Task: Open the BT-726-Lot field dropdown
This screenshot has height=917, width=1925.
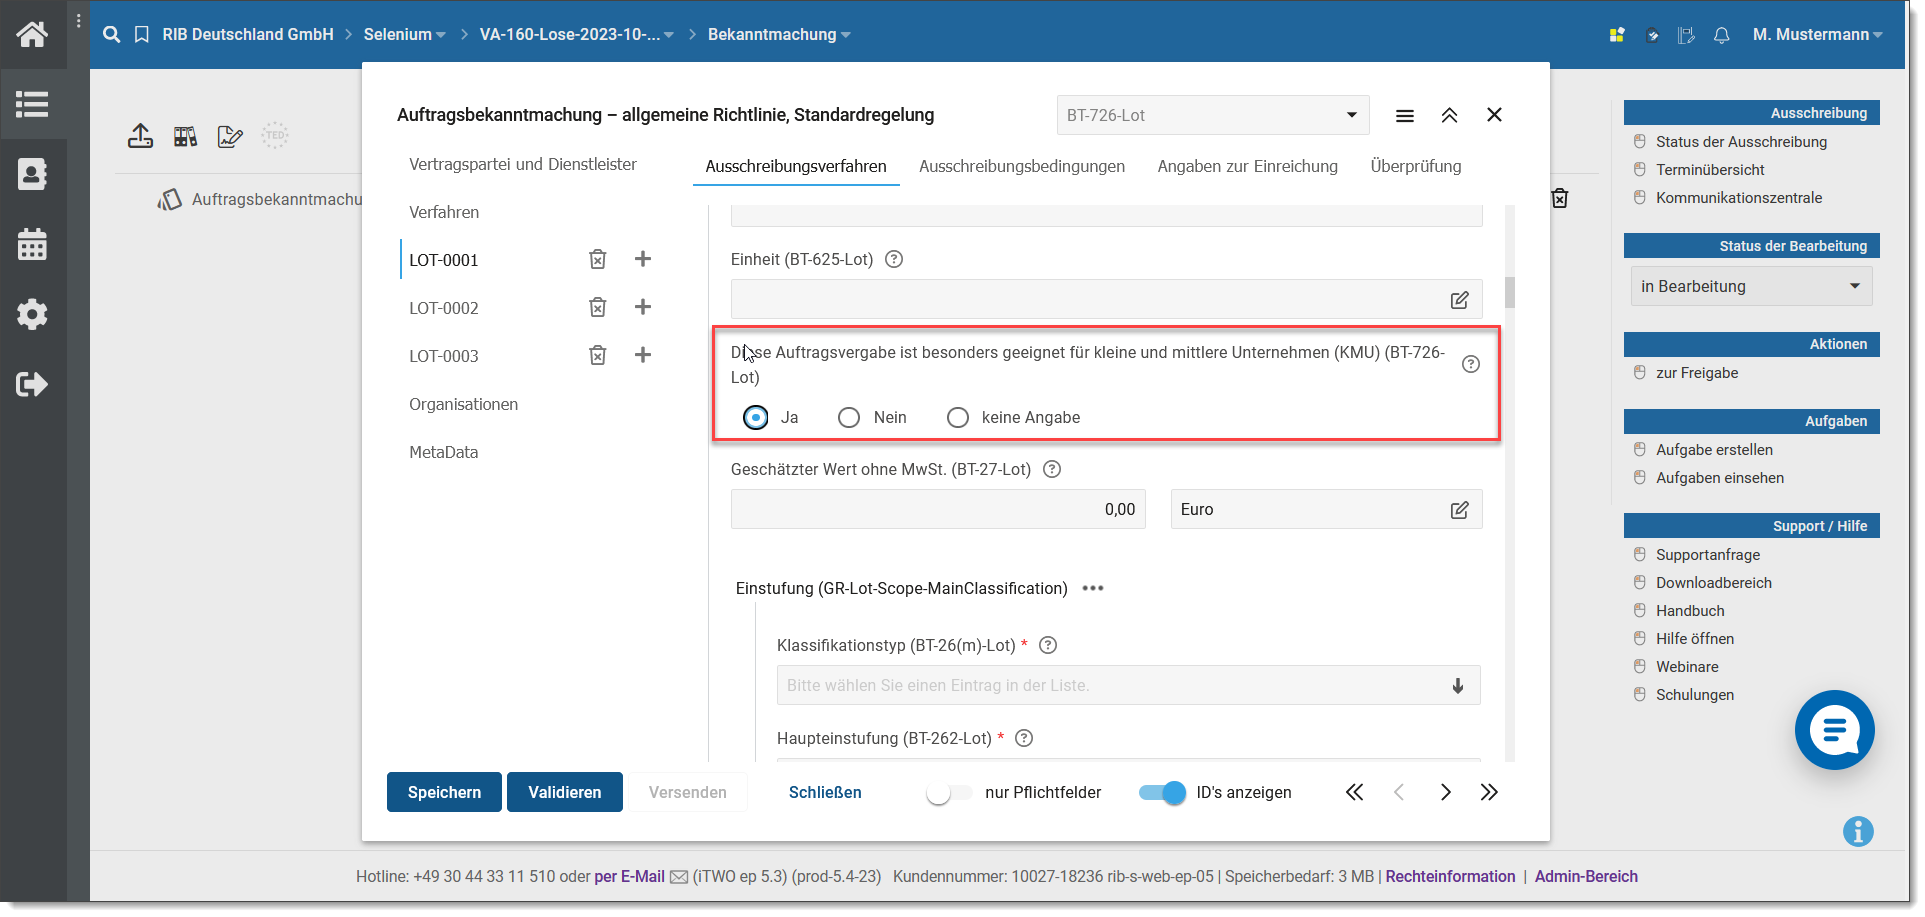Action: tap(1213, 115)
